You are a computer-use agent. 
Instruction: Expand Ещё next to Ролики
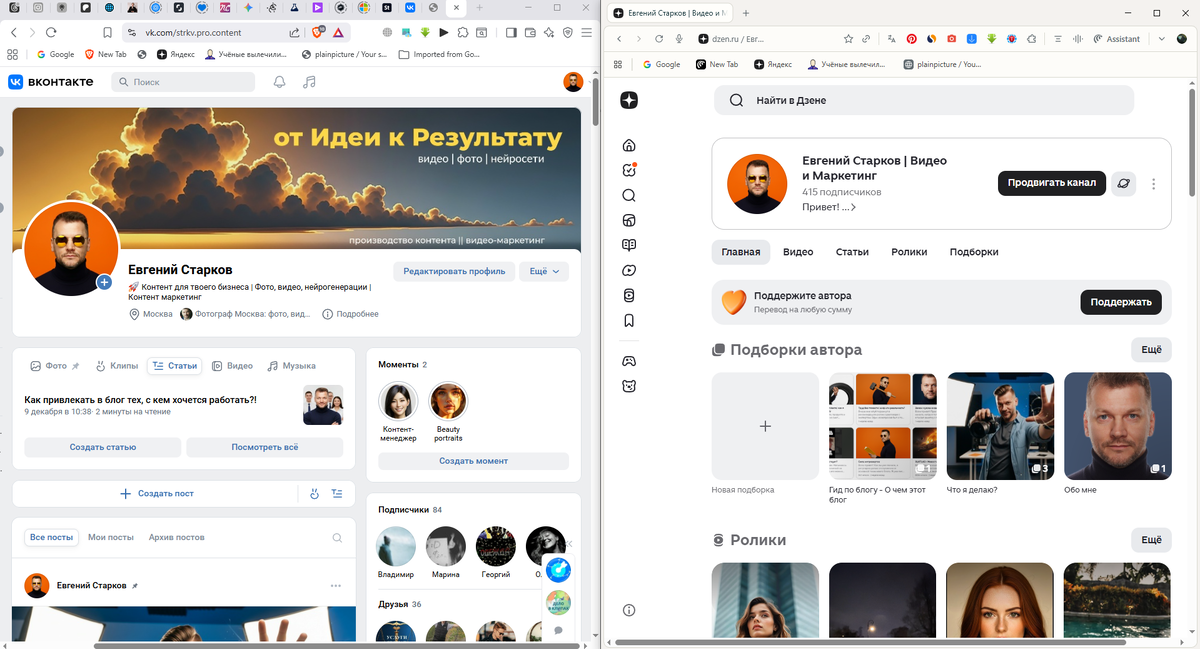pos(1151,540)
